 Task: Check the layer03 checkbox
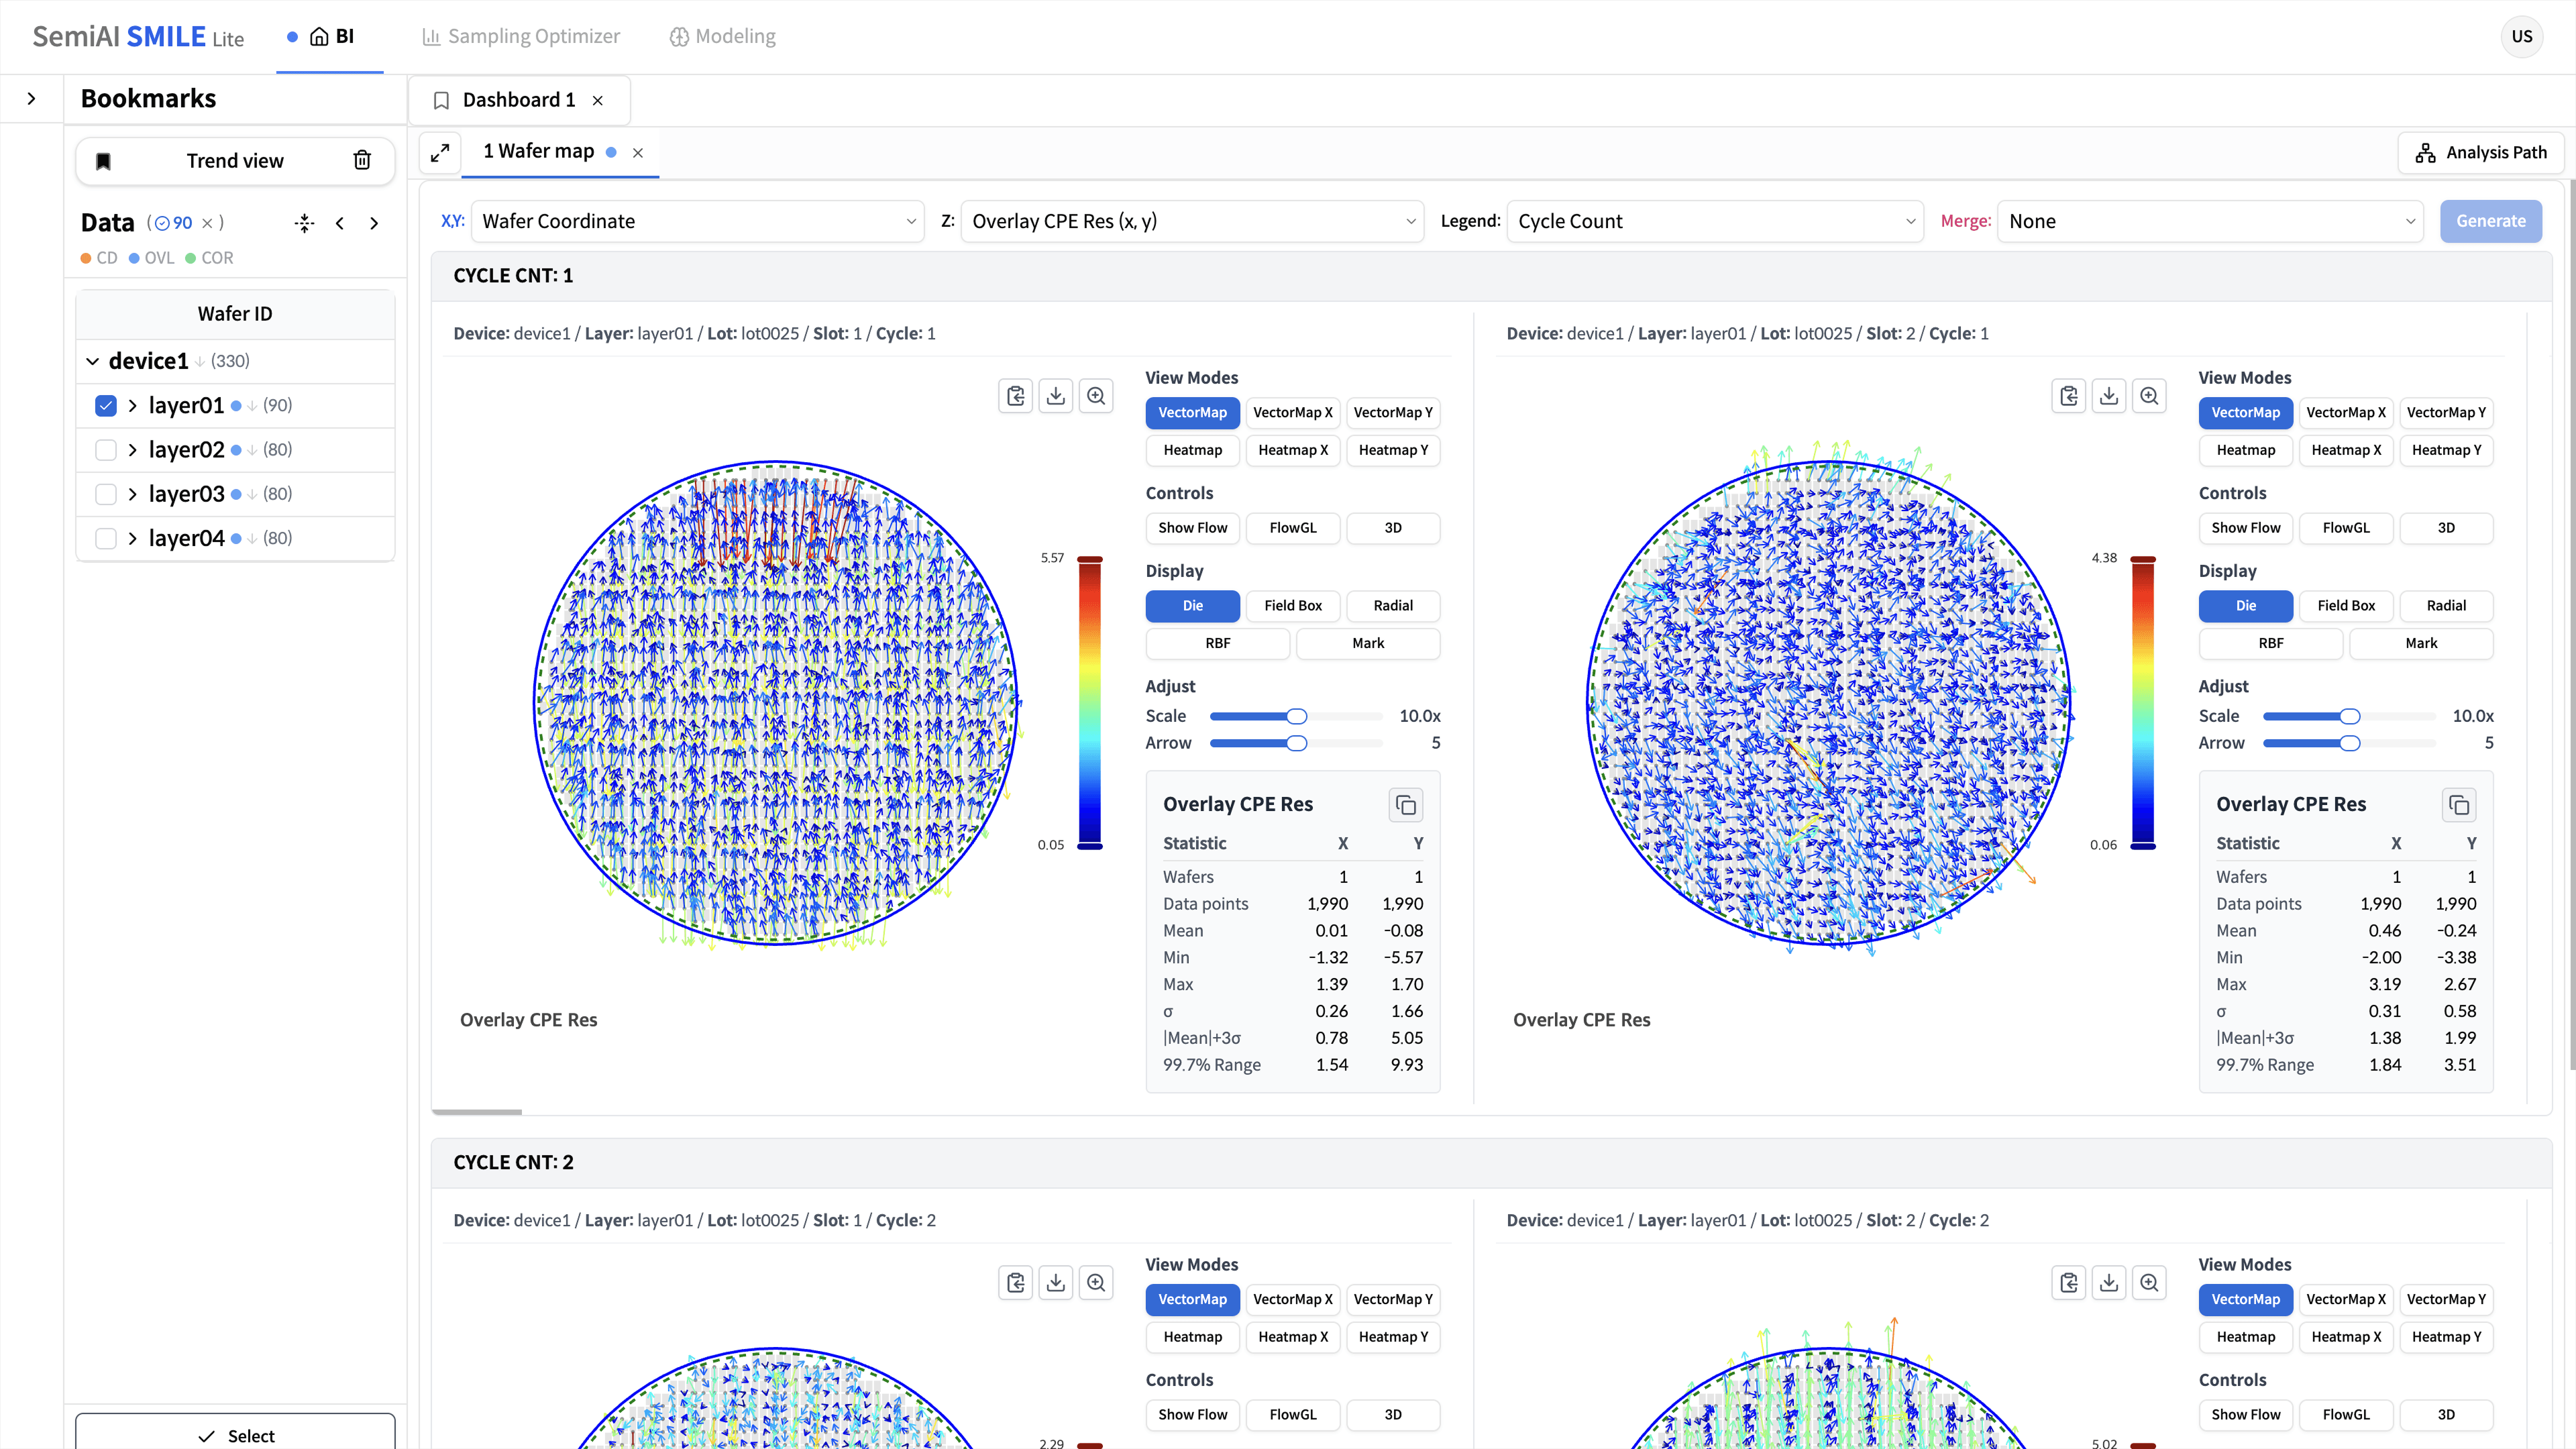click(106, 494)
